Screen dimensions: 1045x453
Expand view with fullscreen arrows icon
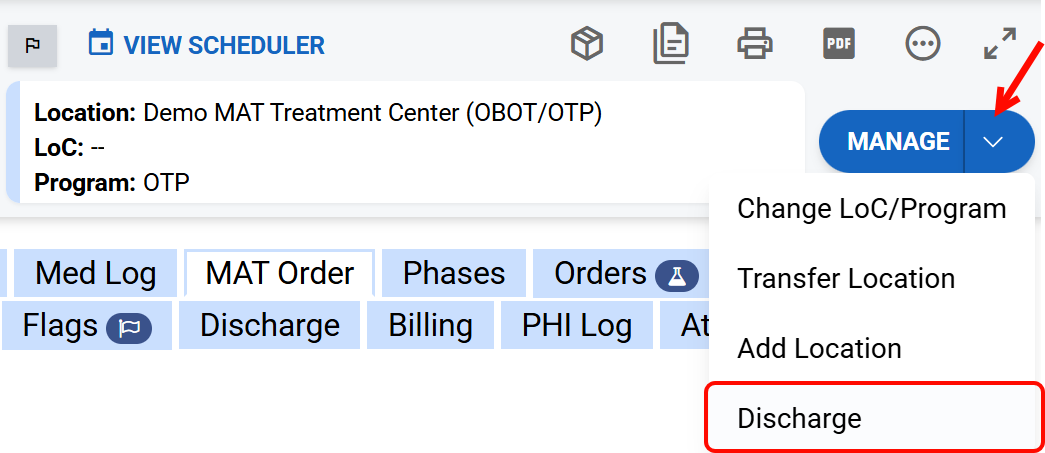tap(1000, 44)
